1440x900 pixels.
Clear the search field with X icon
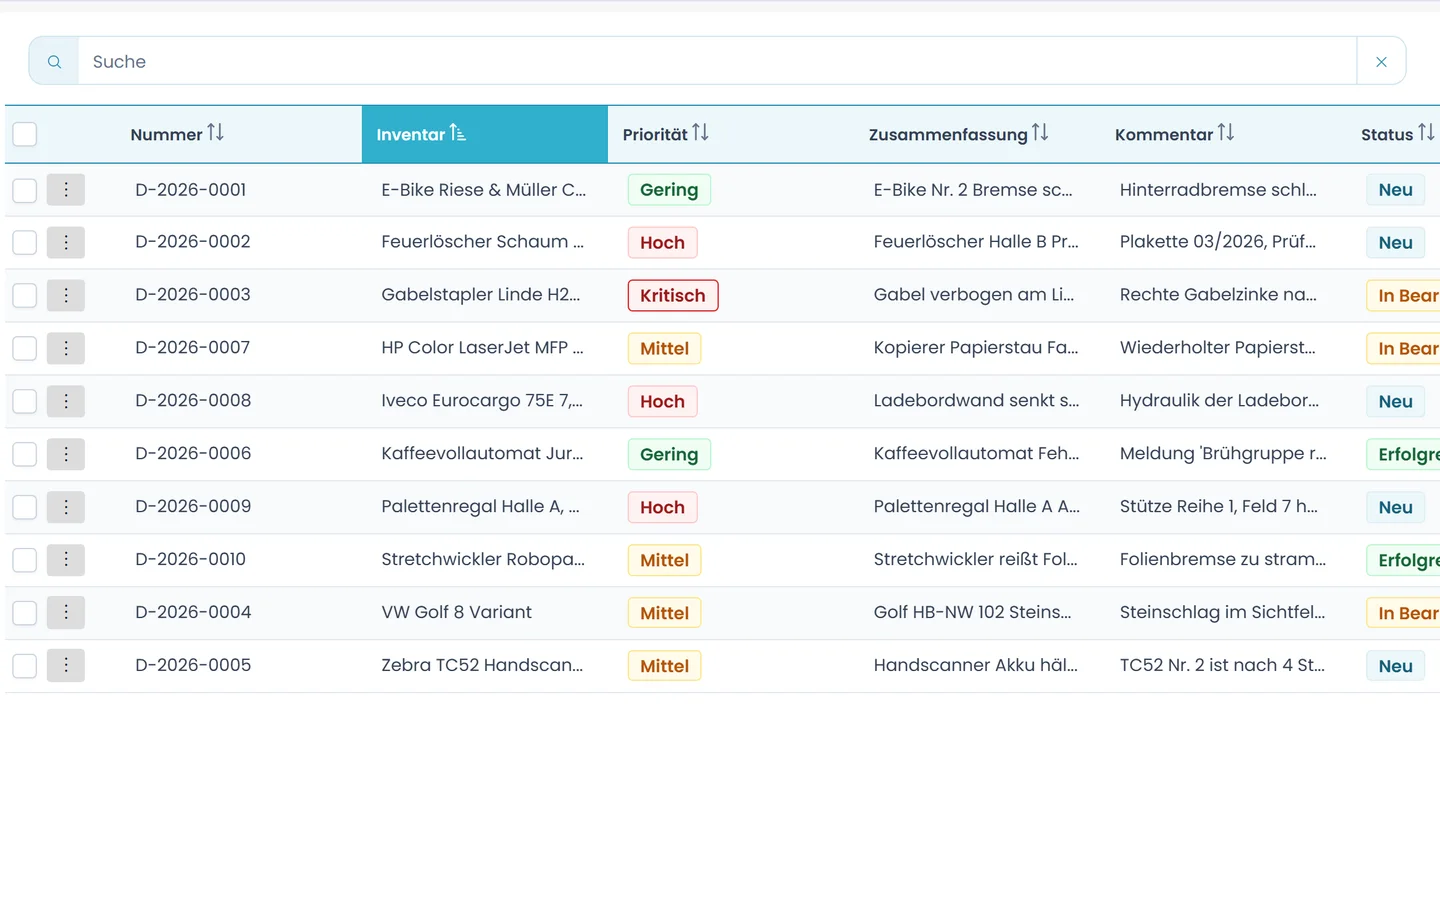pos(1381,62)
